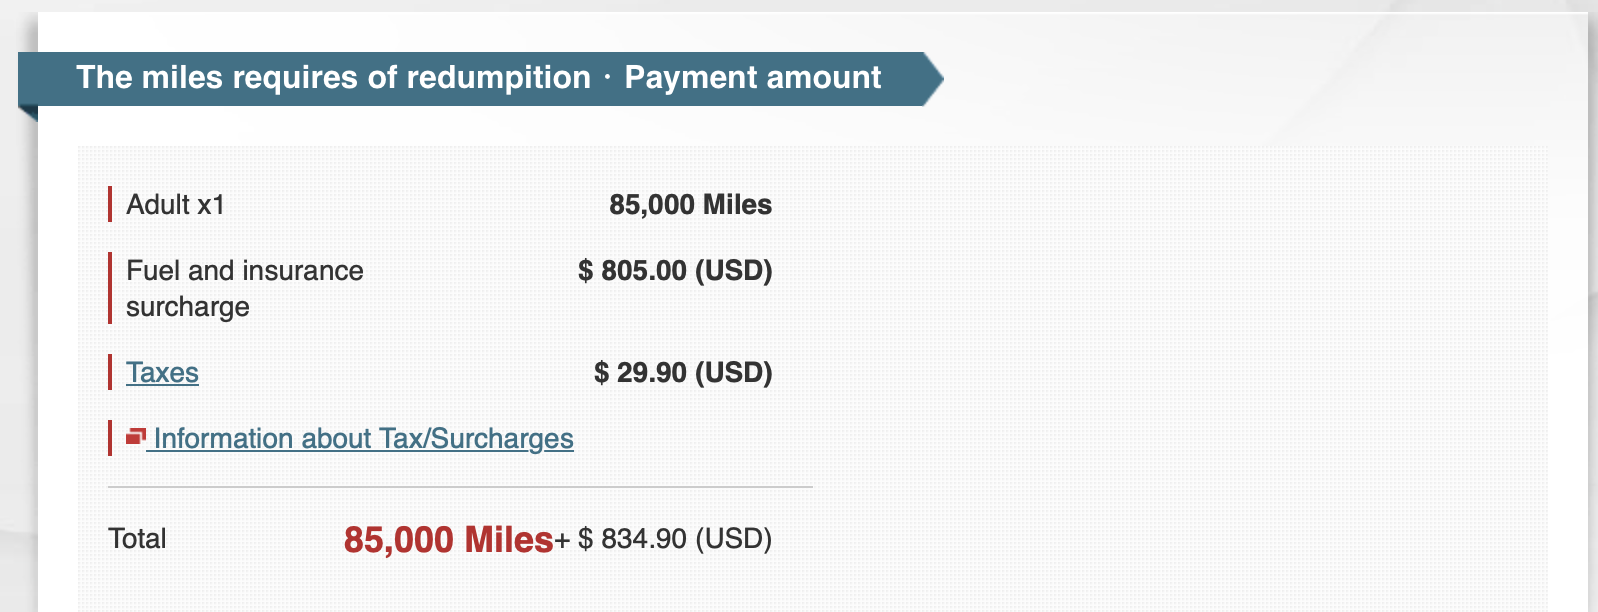Screen dimensions: 1598x612
Task: Click the folded corner of header ribbon
Action: tap(27, 113)
